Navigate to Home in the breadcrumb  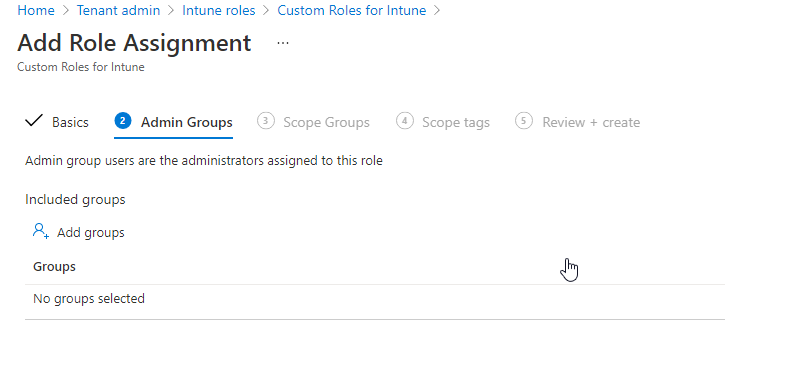click(36, 10)
